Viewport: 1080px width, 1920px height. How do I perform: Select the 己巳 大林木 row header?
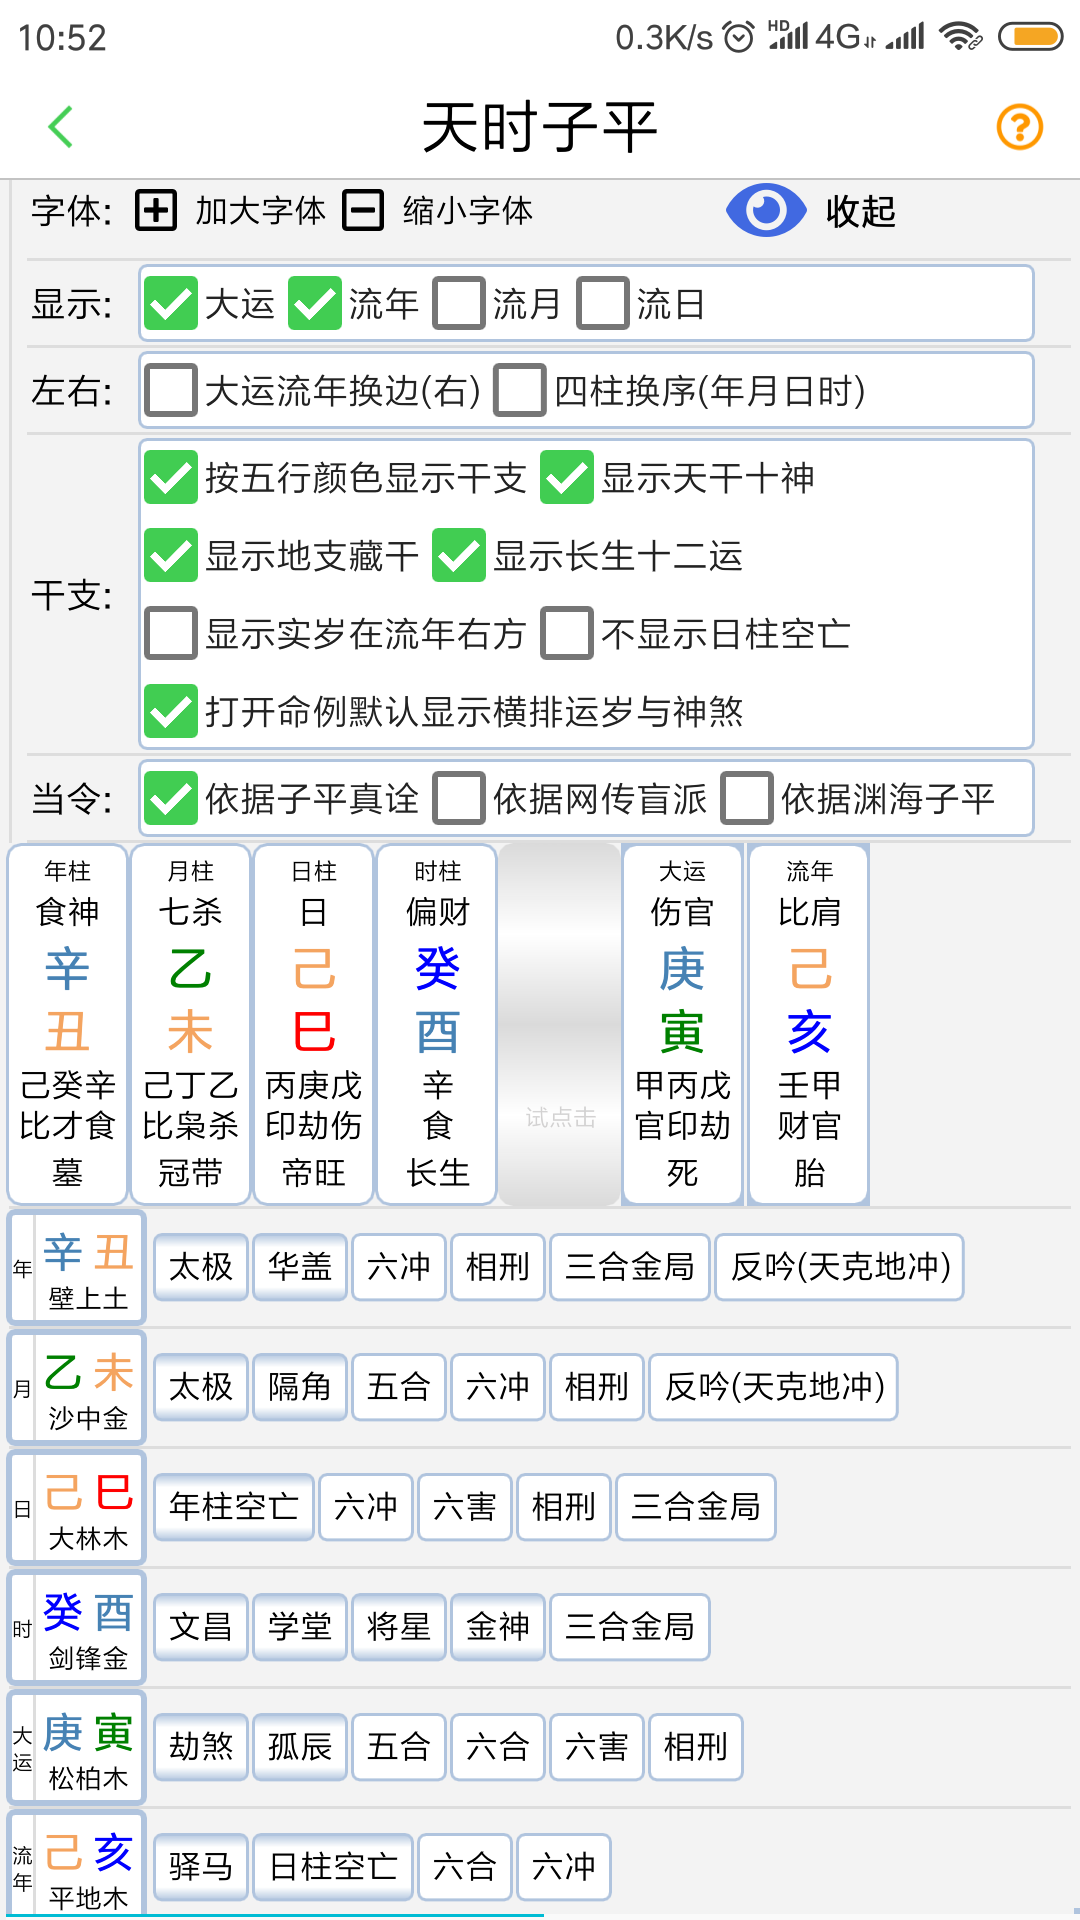(78, 1508)
